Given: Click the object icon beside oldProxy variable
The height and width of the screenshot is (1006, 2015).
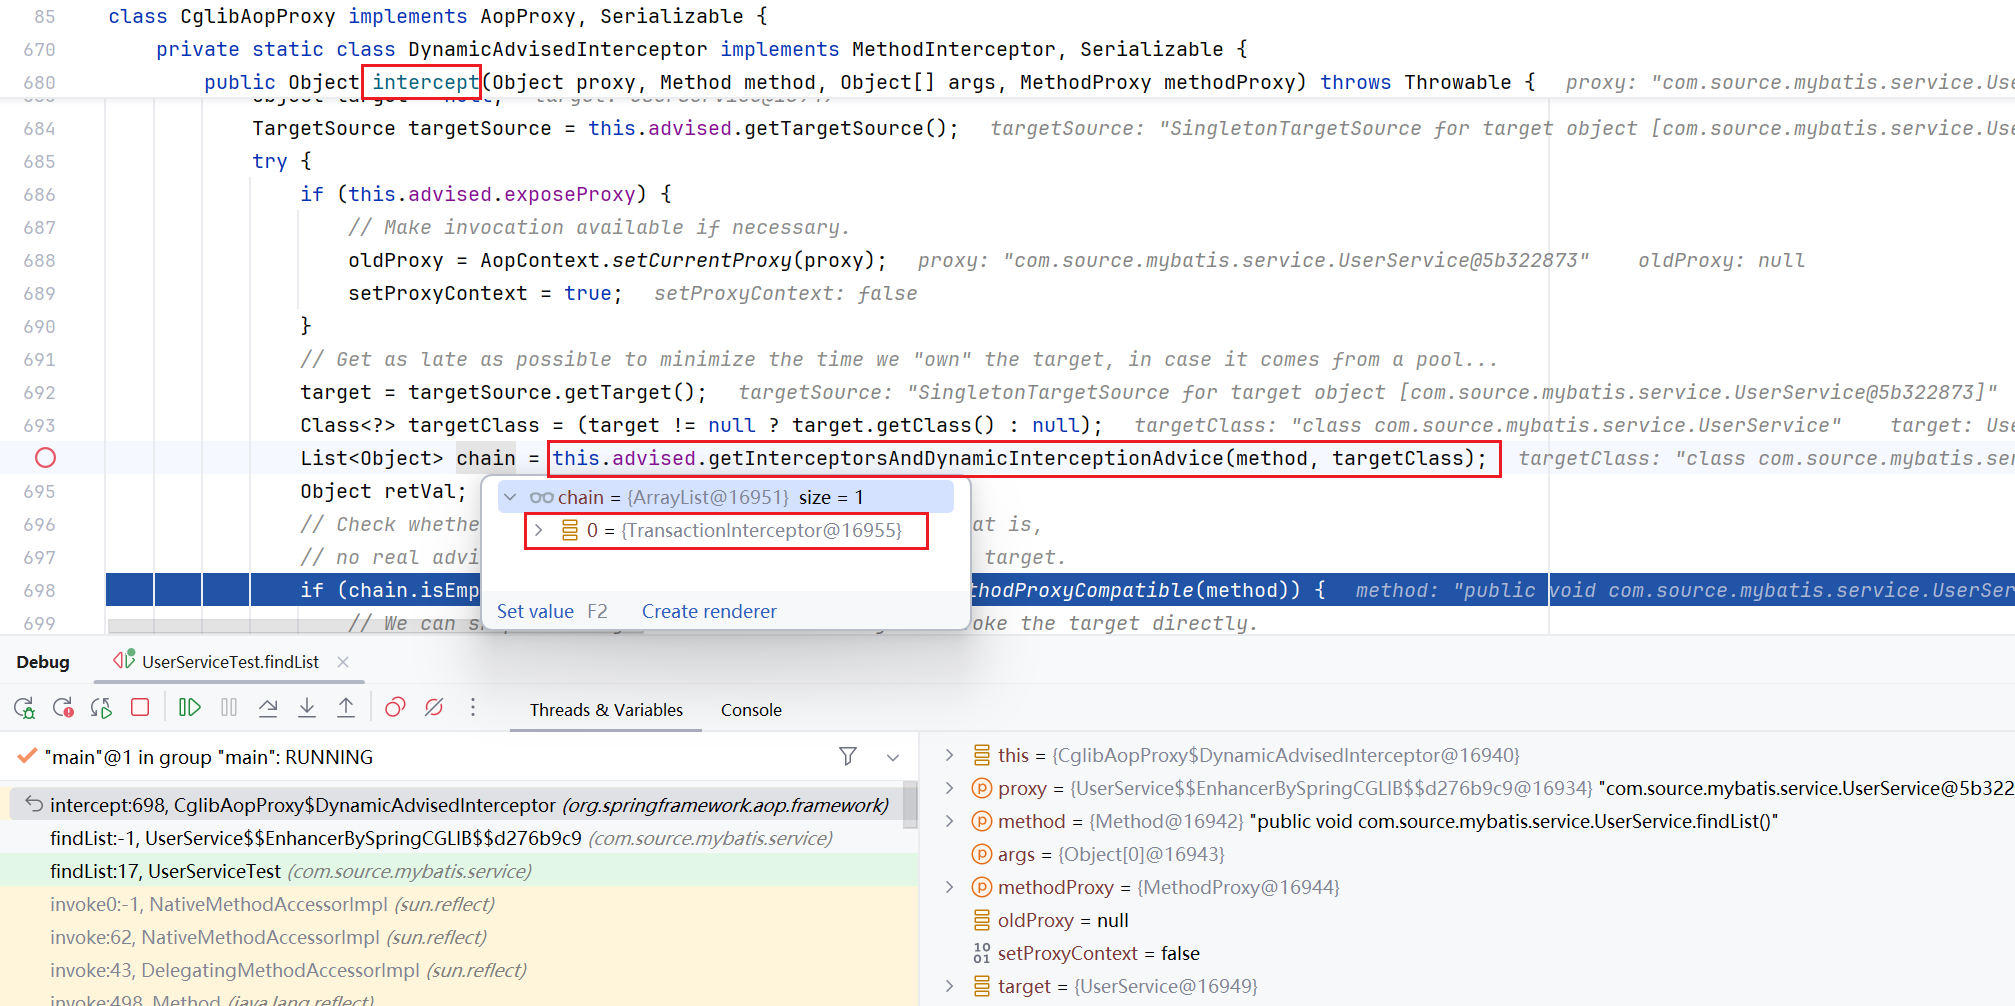Looking at the screenshot, I should pos(982,920).
